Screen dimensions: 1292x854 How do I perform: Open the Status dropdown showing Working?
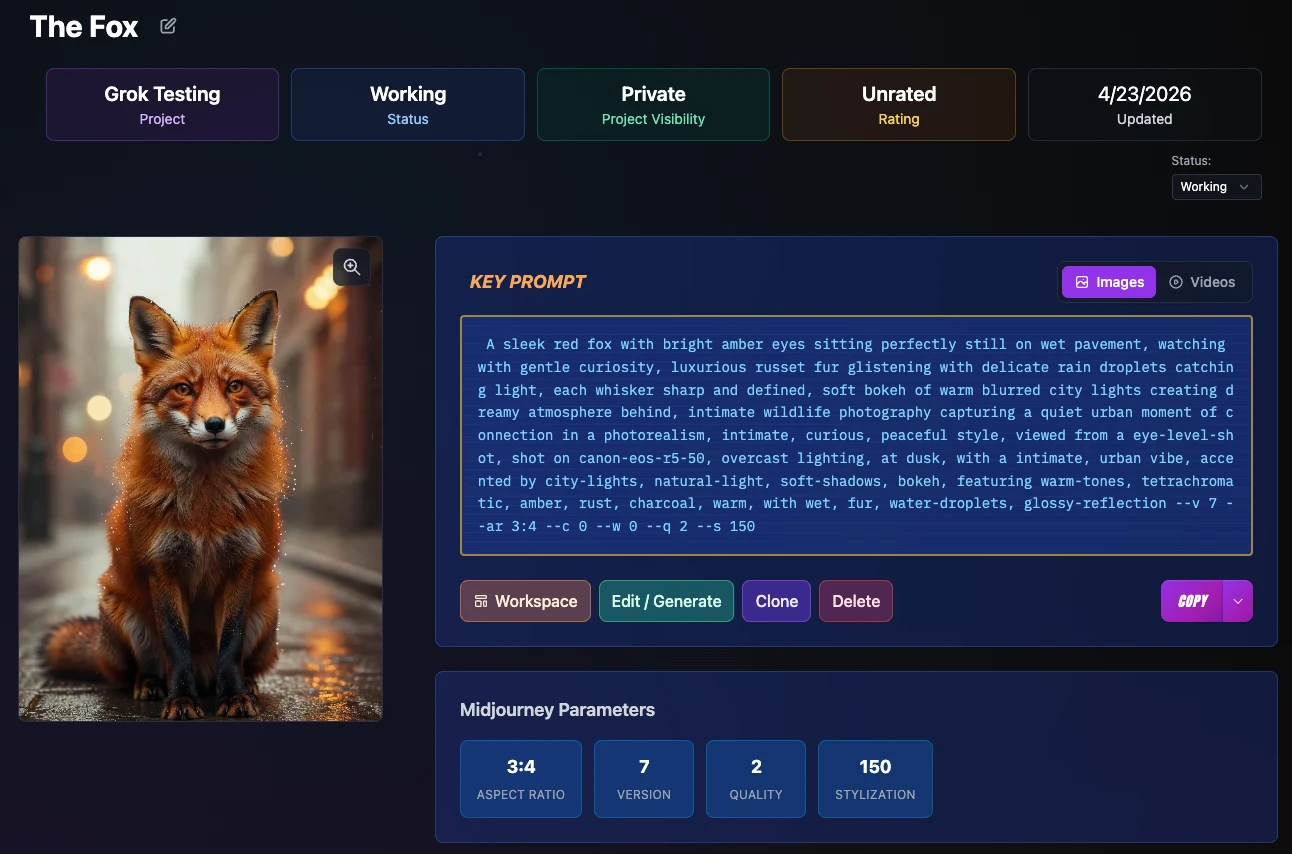coord(1216,187)
